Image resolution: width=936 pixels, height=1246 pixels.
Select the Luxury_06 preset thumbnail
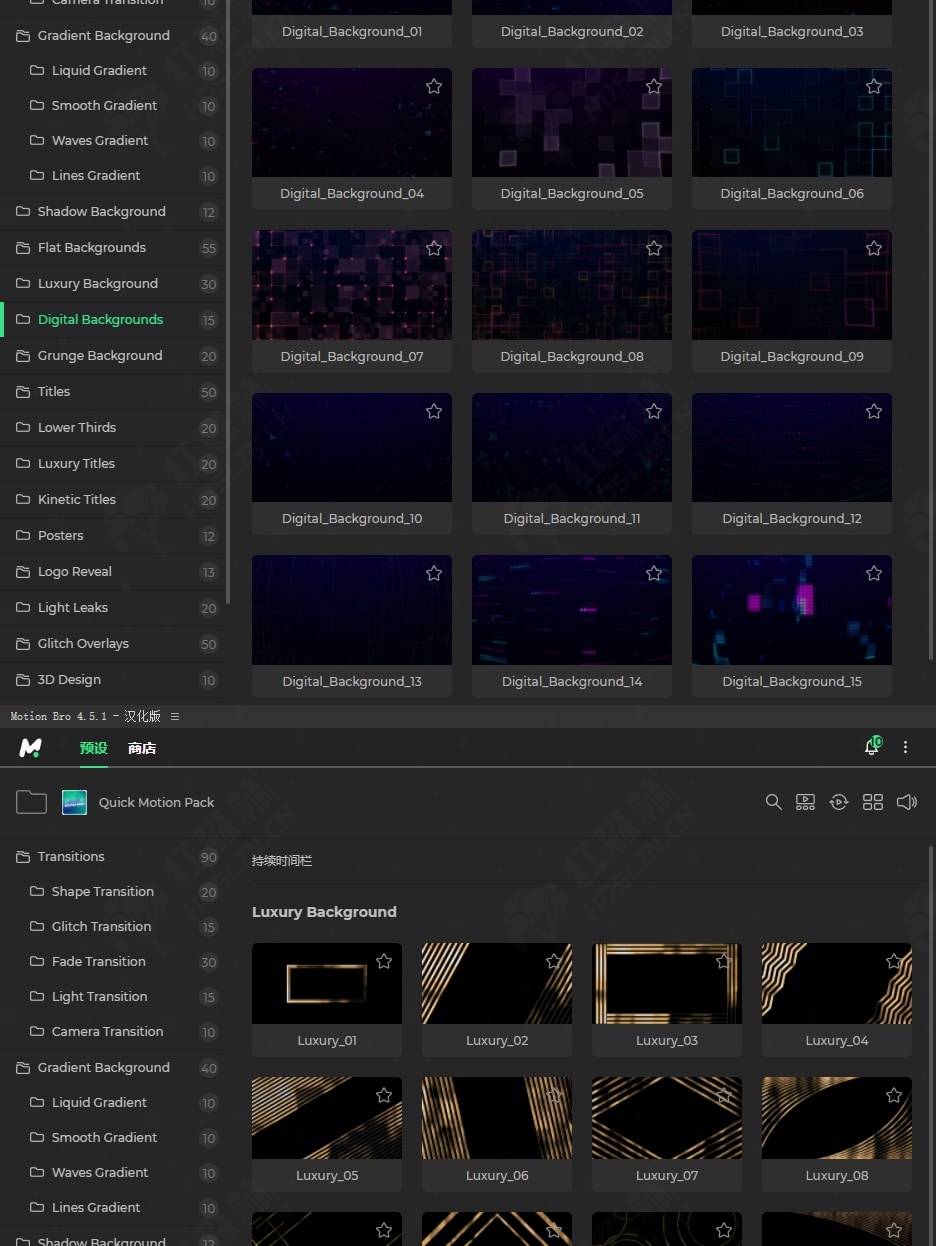click(x=497, y=1118)
